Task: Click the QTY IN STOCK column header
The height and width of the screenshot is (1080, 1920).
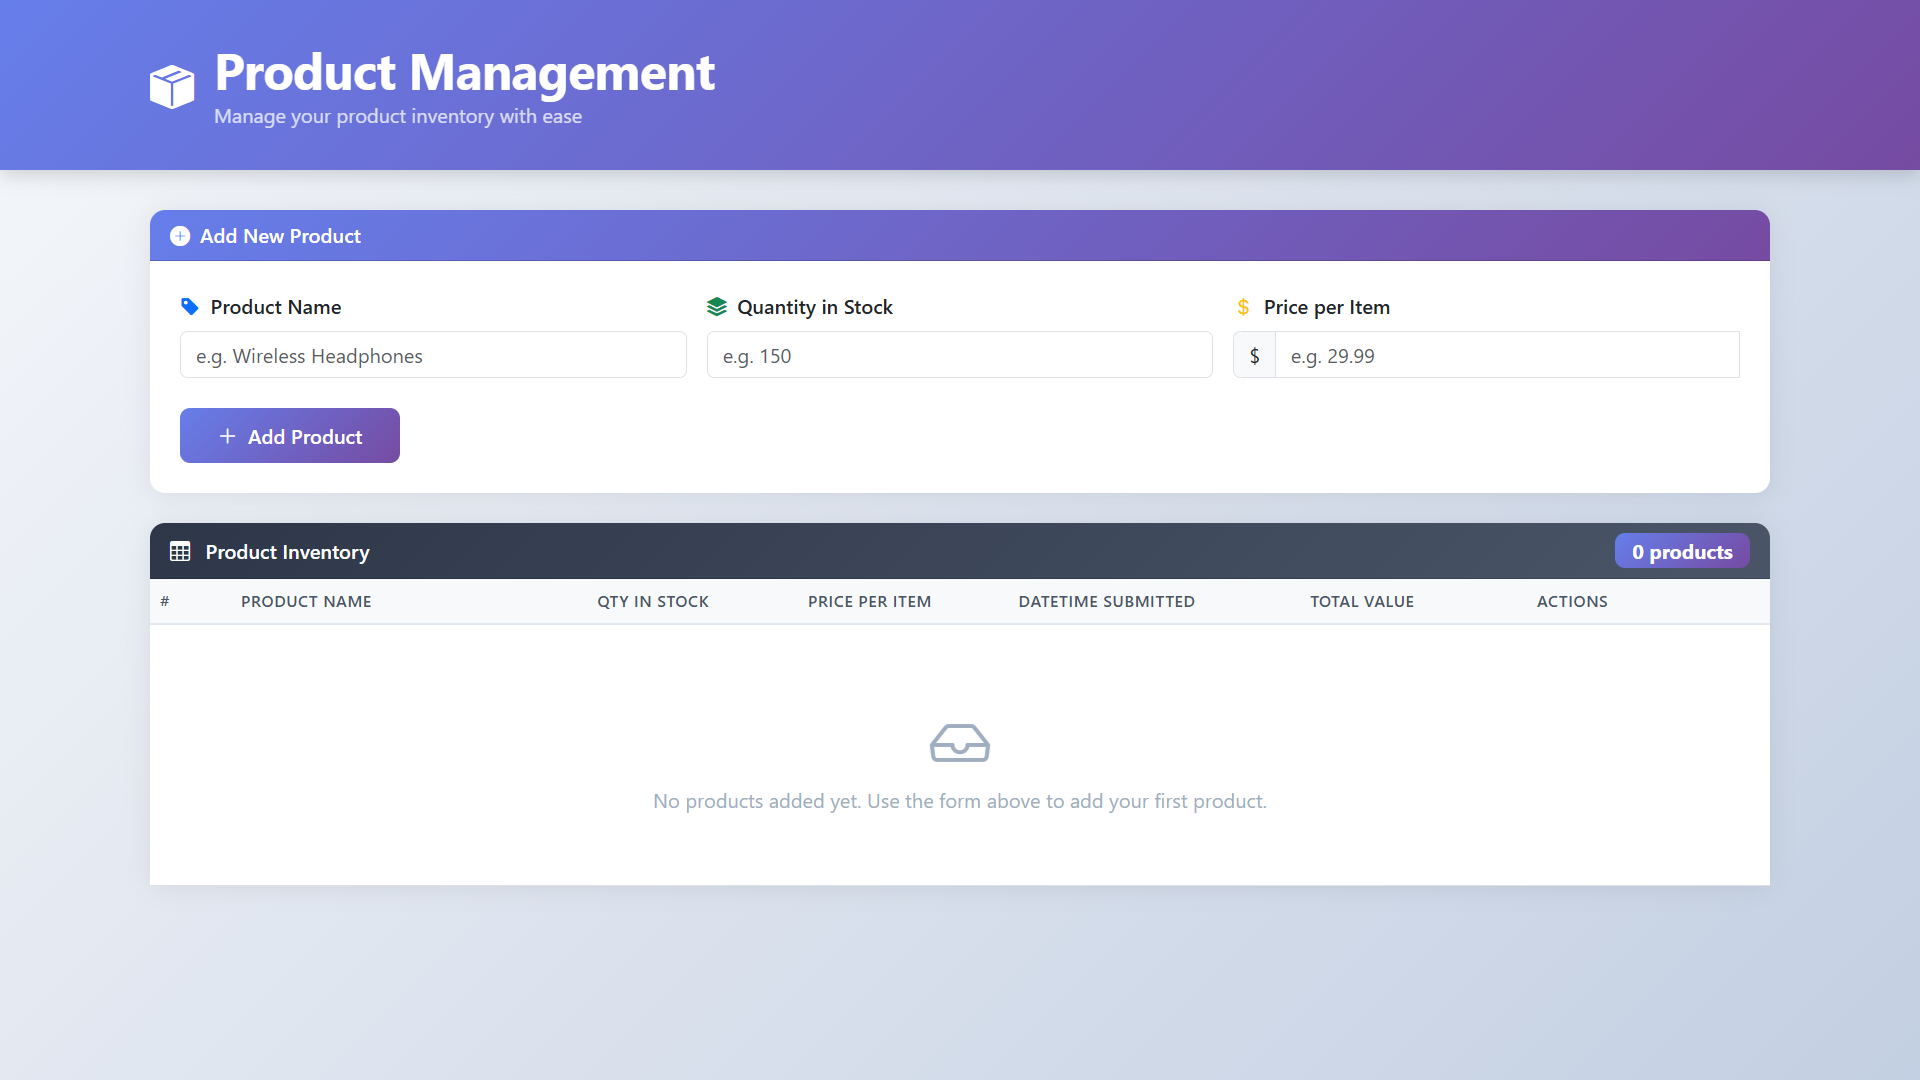Action: 653,601
